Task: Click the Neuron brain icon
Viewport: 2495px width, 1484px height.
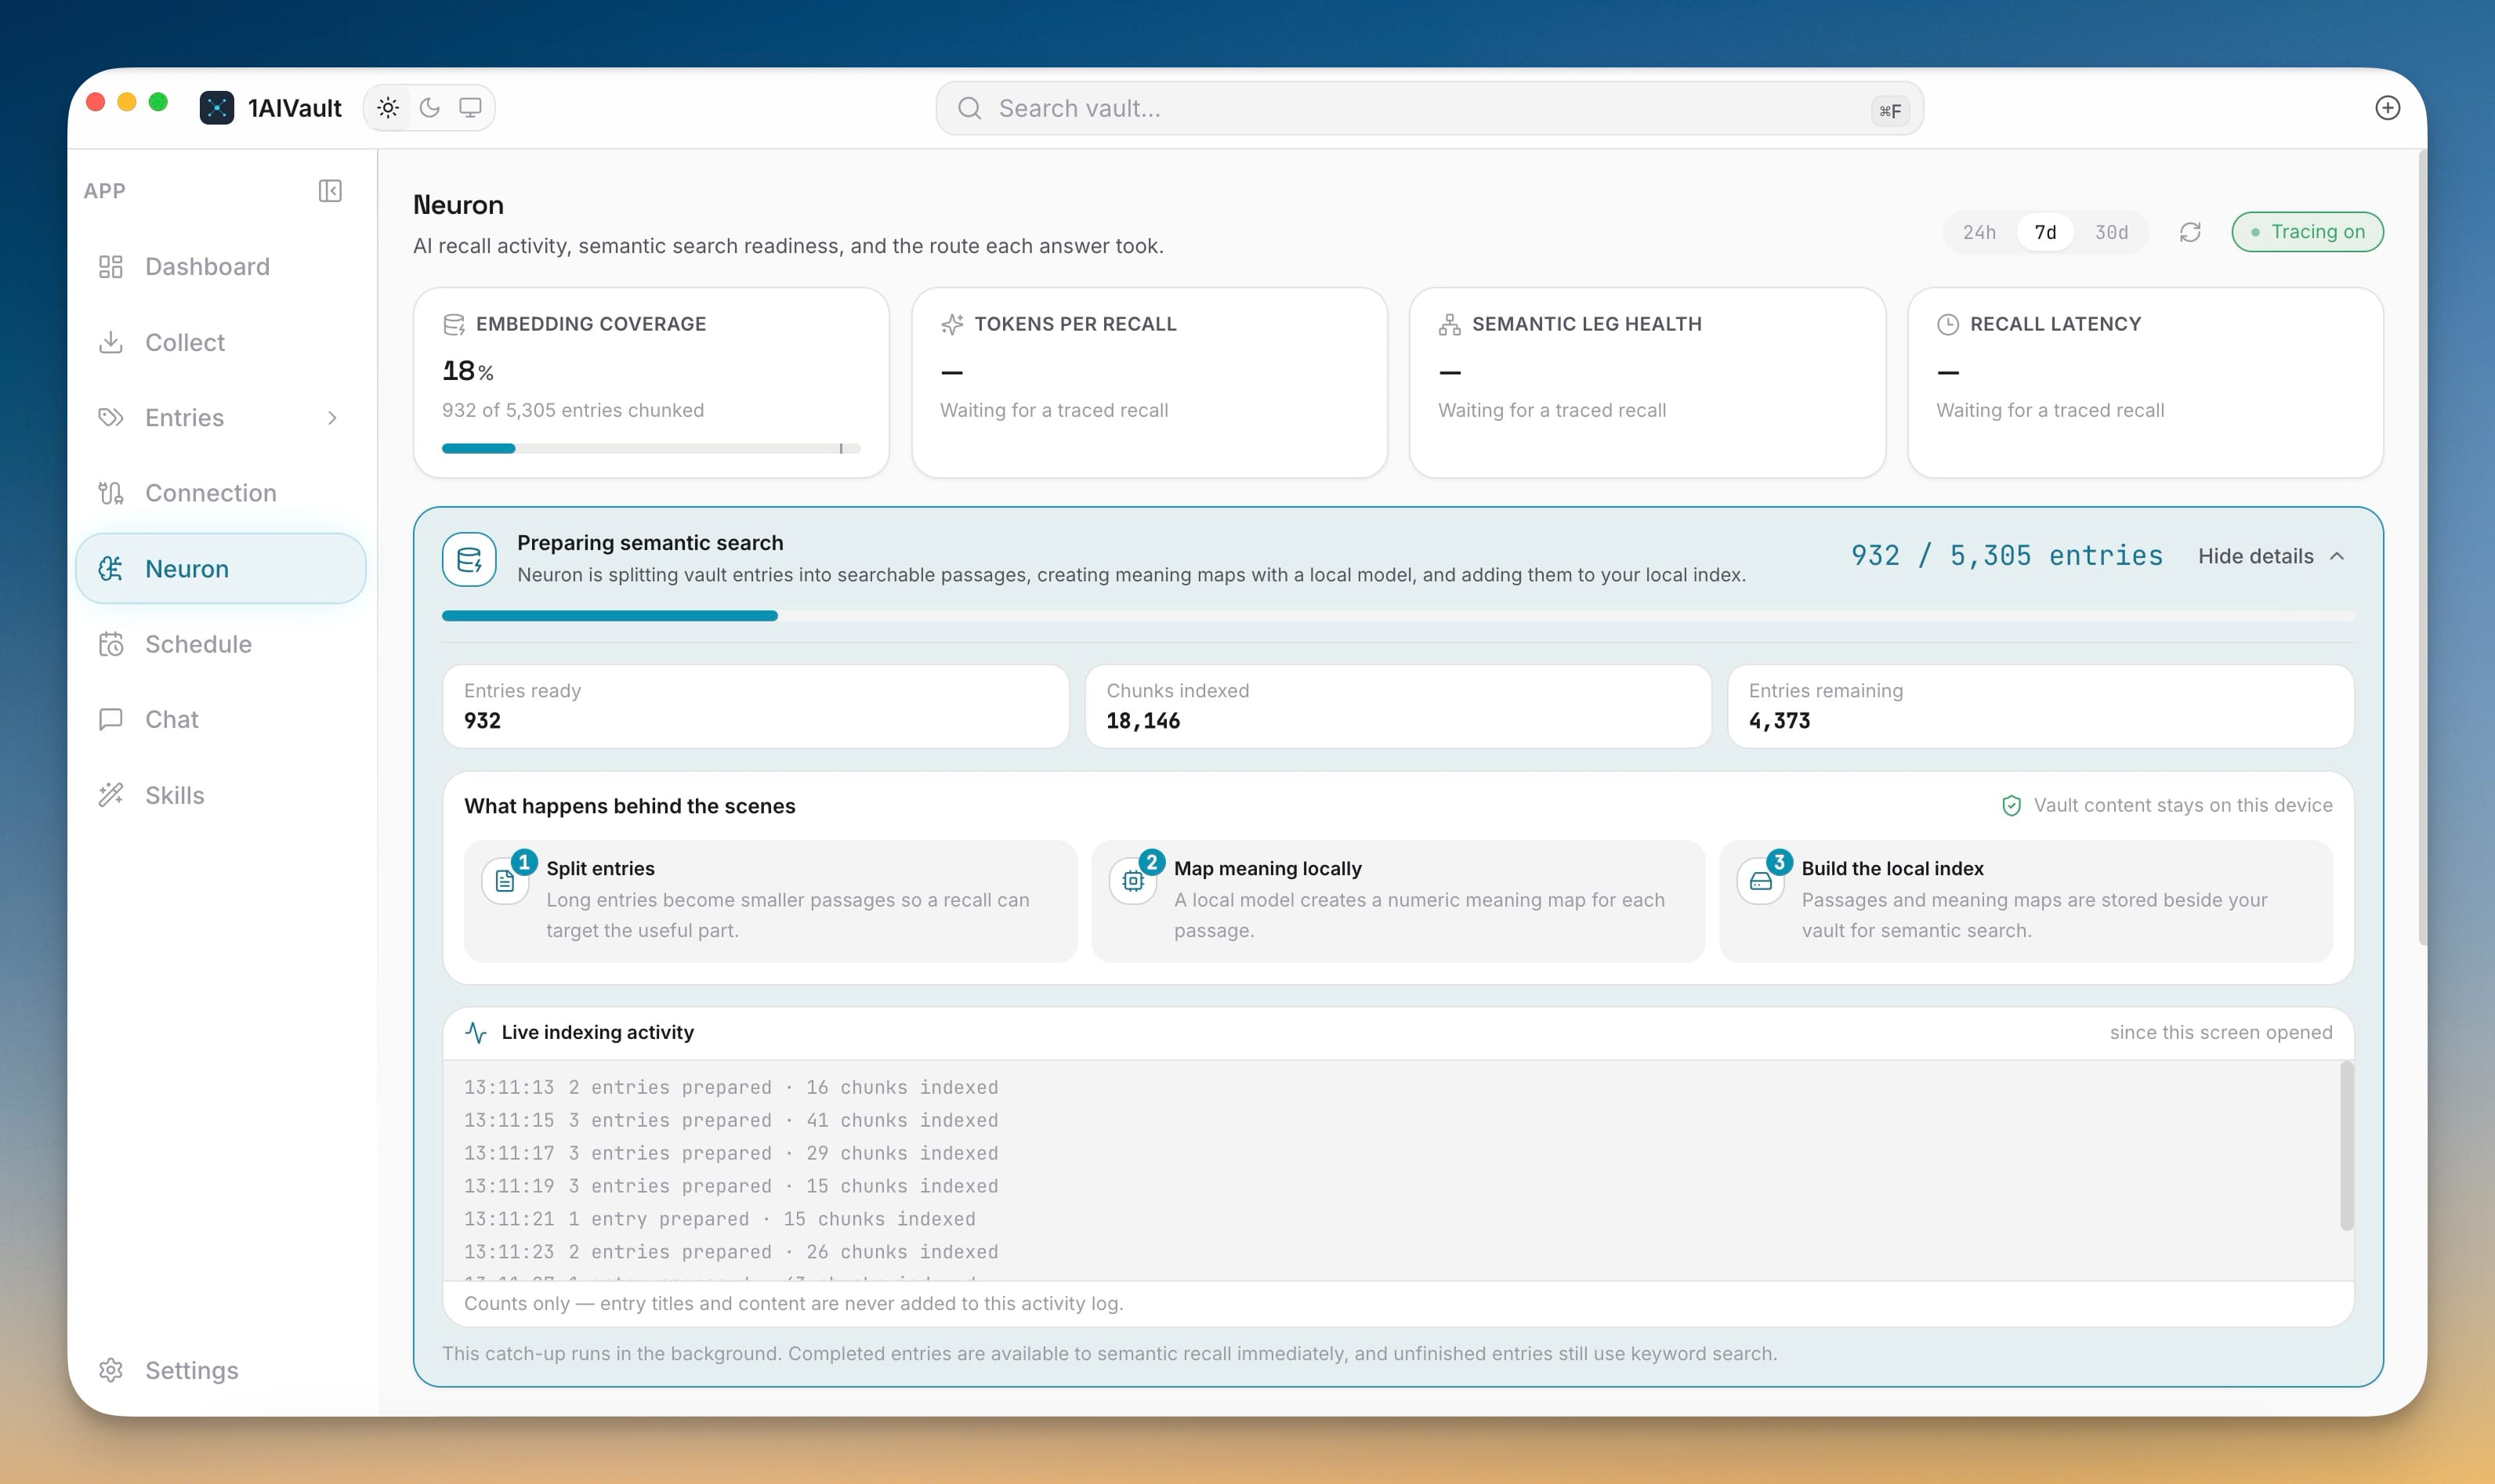Action: [111, 568]
